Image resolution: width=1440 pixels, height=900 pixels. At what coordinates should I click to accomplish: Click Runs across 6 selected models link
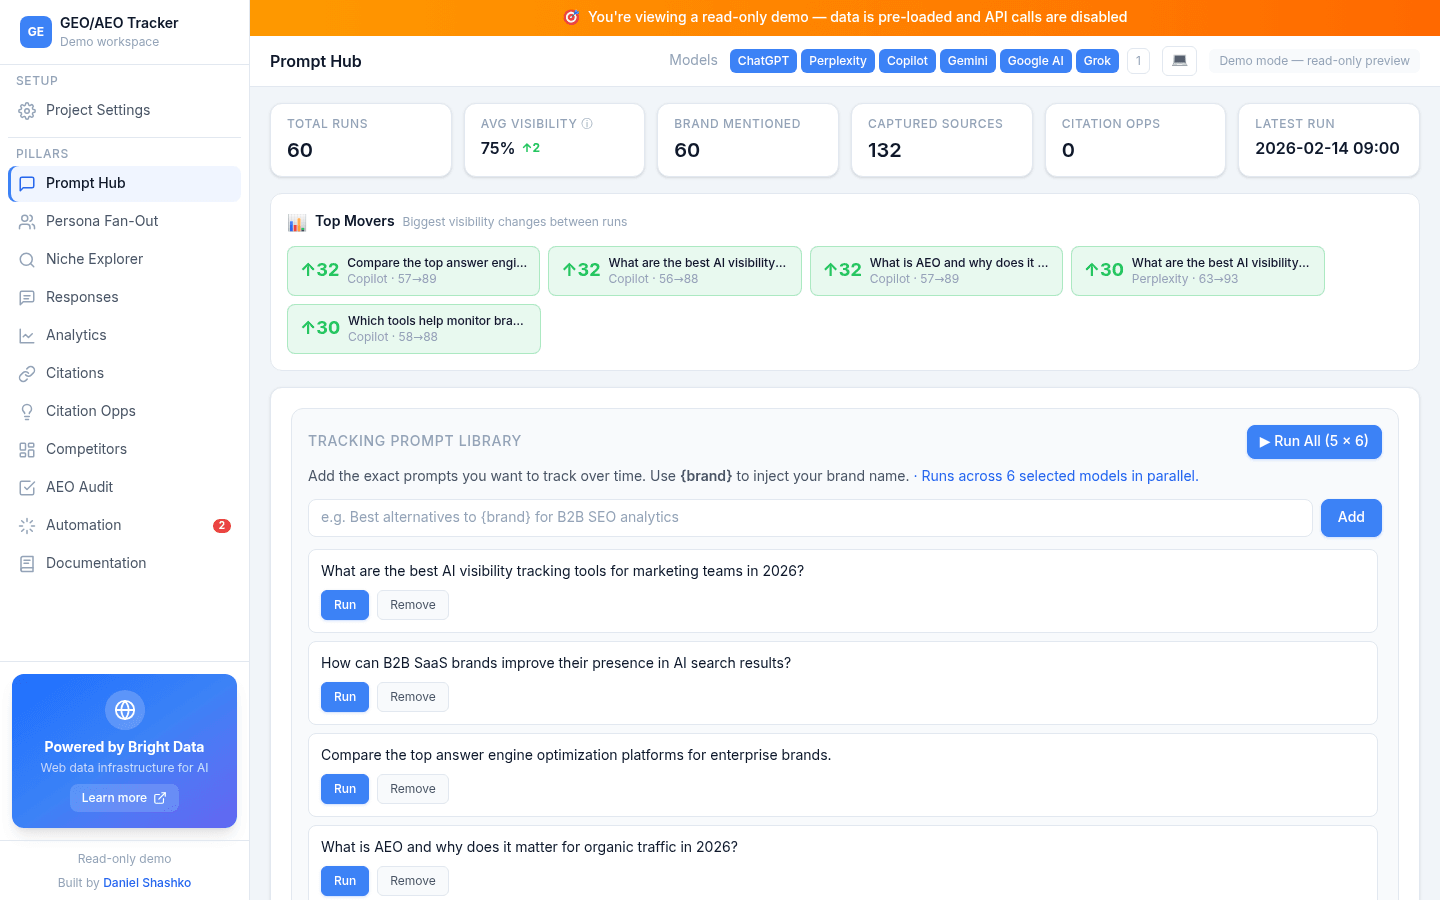click(1060, 476)
